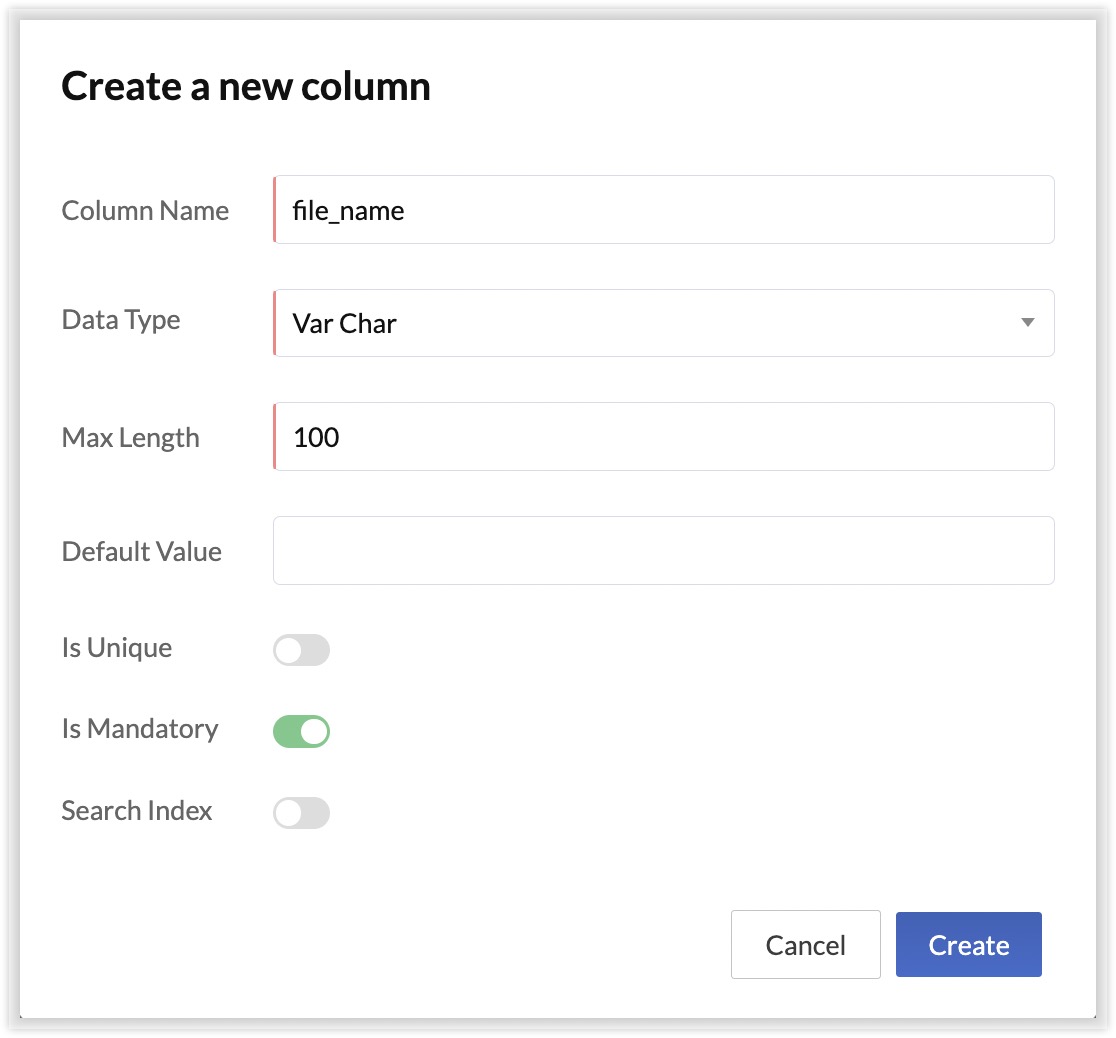Click the "Create a new column" heading
Image resolution: width=1116 pixels, height=1038 pixels.
pyautogui.click(x=246, y=87)
